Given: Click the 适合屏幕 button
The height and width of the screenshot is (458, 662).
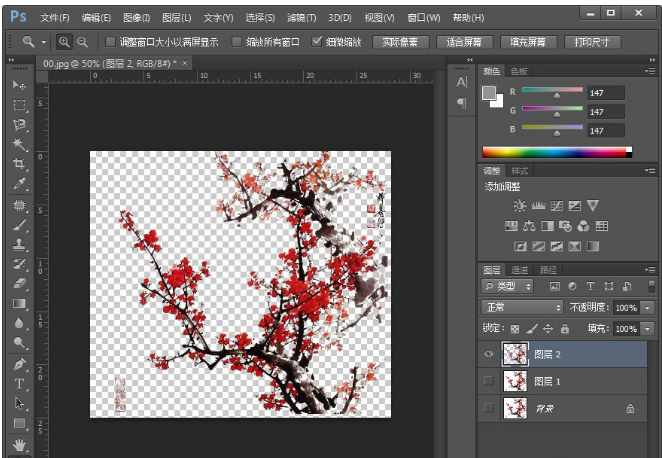Looking at the screenshot, I should click(464, 42).
